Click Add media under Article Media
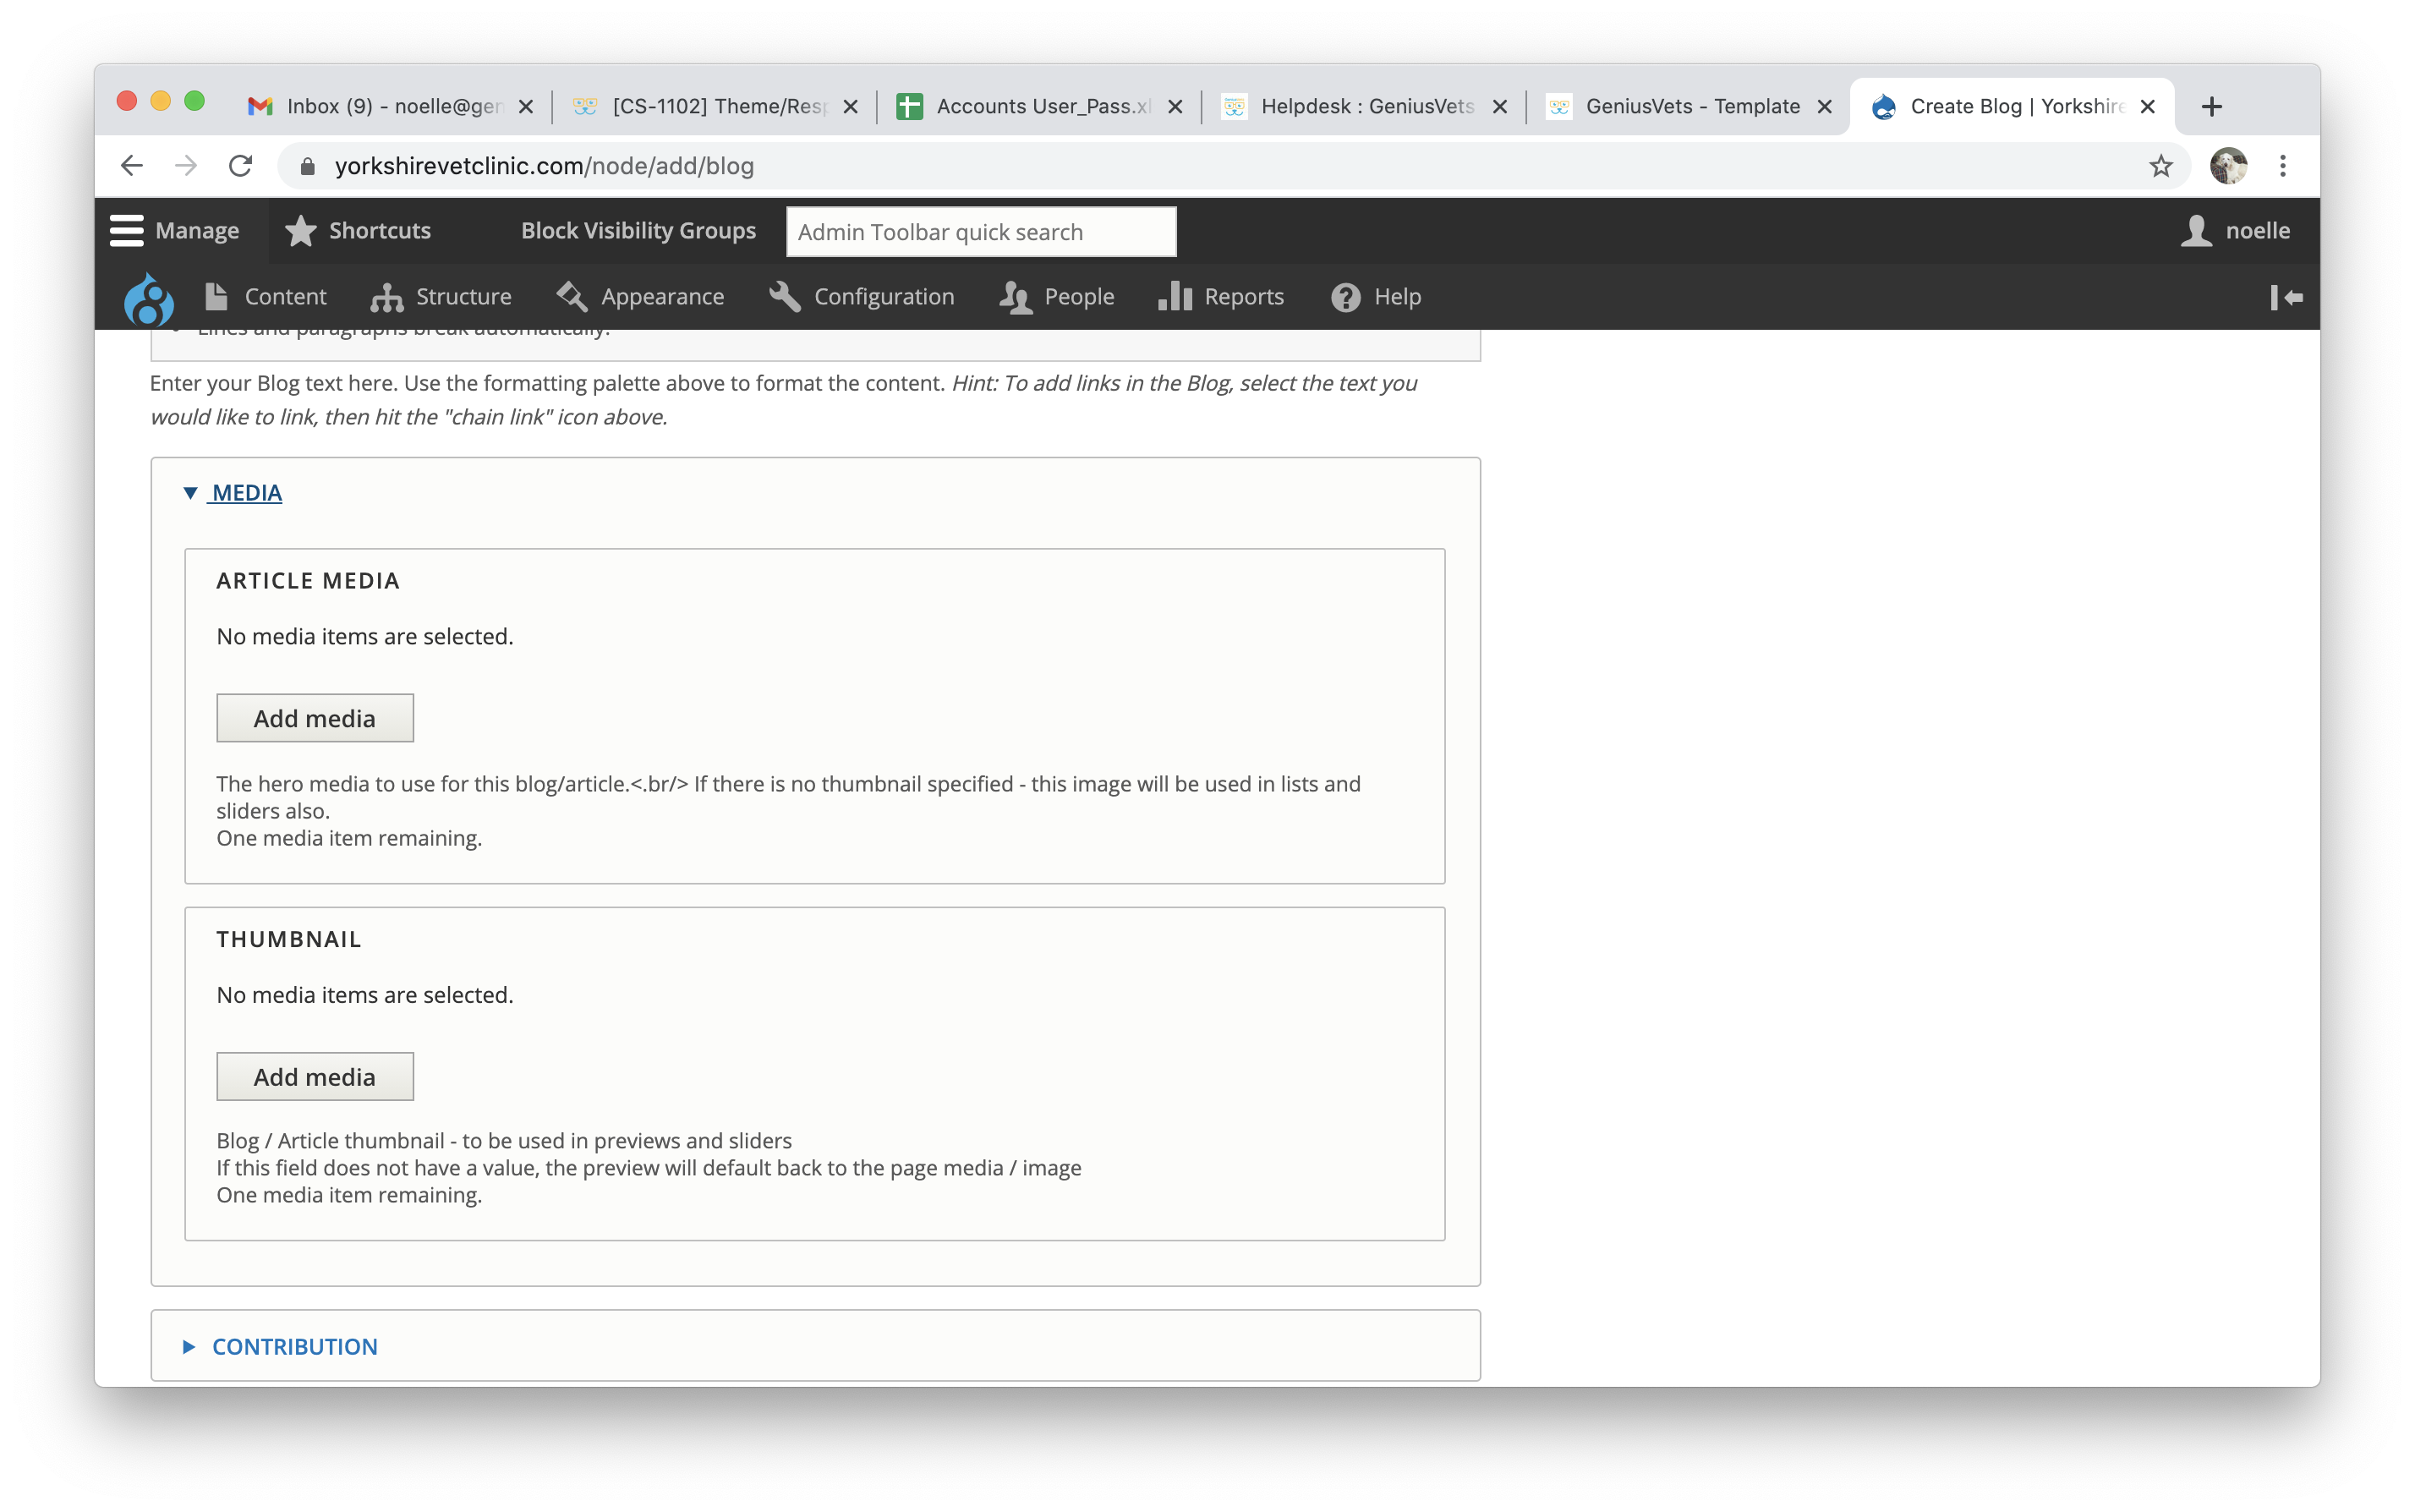2415x1512 pixels. [314, 718]
